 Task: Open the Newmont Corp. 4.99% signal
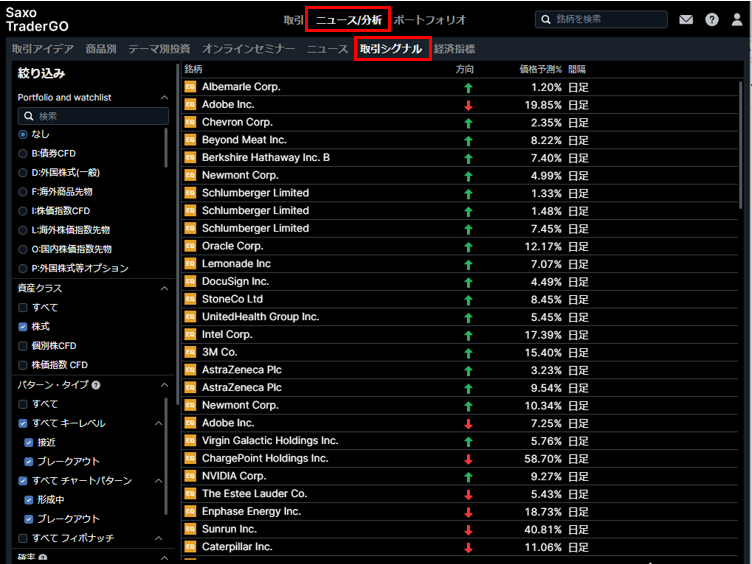[460, 176]
